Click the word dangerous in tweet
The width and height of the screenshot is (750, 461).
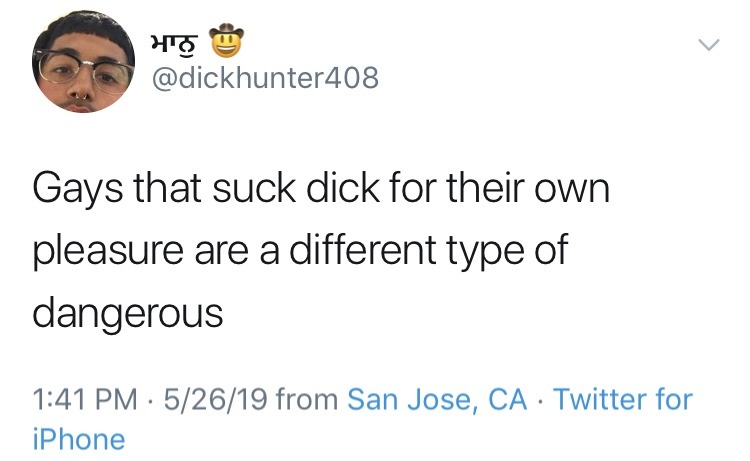pos(128,314)
